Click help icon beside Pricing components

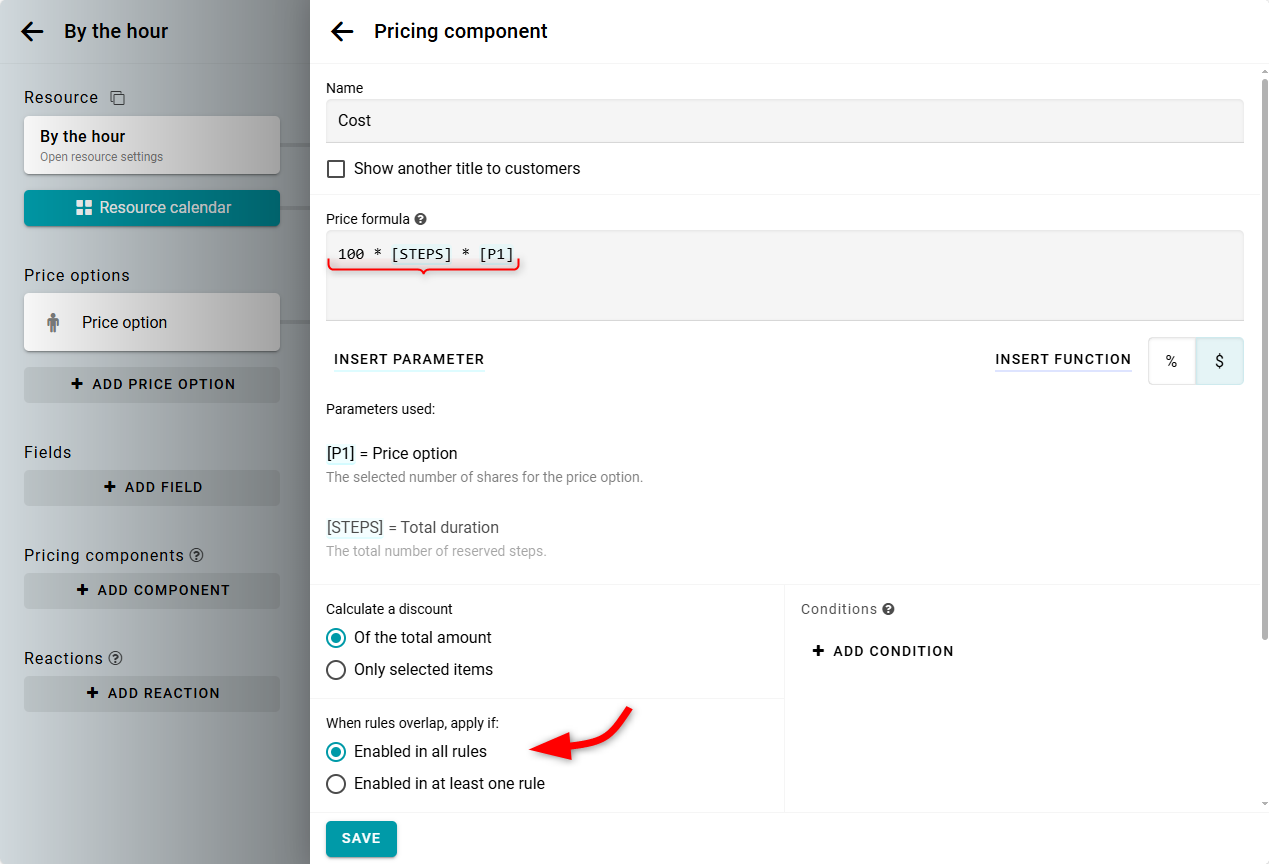197,555
